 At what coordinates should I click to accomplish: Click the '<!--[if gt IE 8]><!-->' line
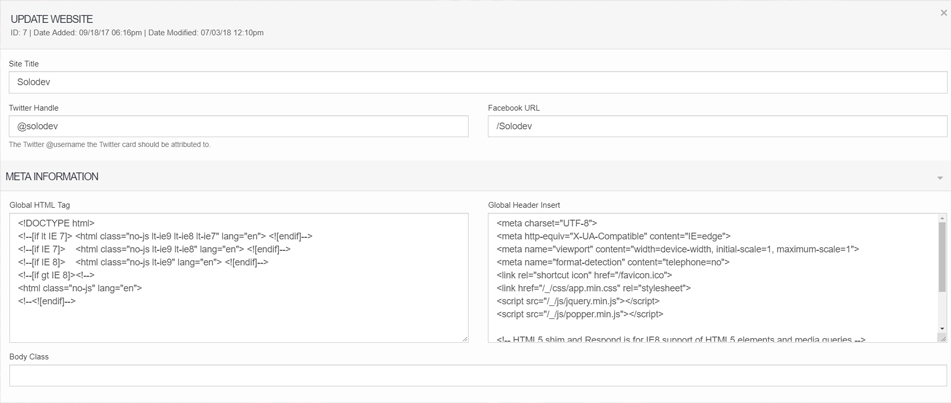point(56,275)
